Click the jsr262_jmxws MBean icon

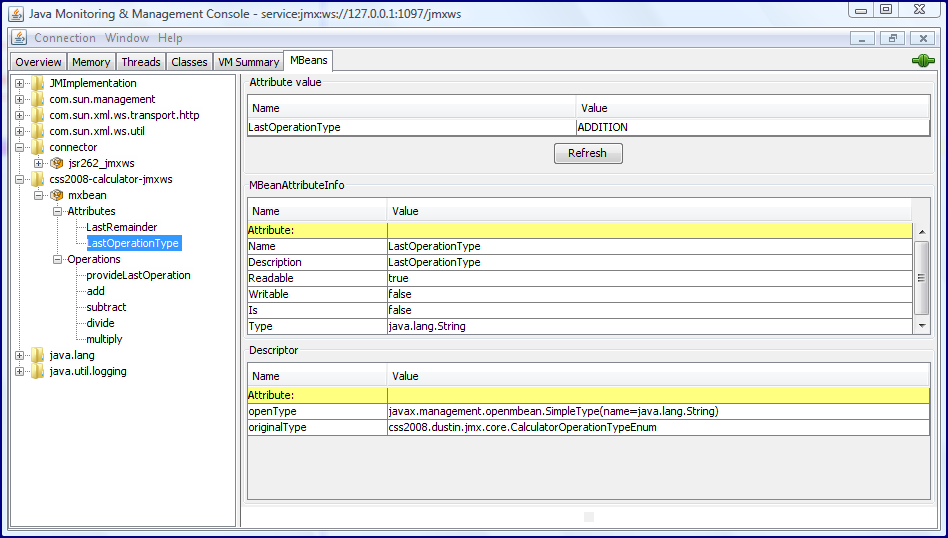[x=57, y=163]
